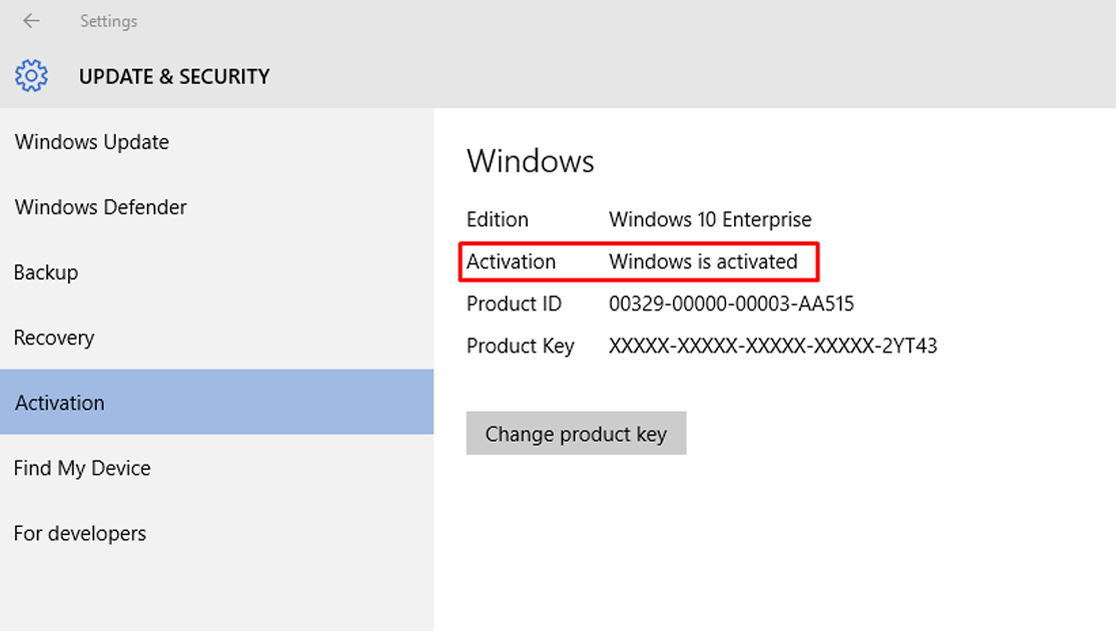
Task: Click the Change product key button
Action: click(x=576, y=433)
